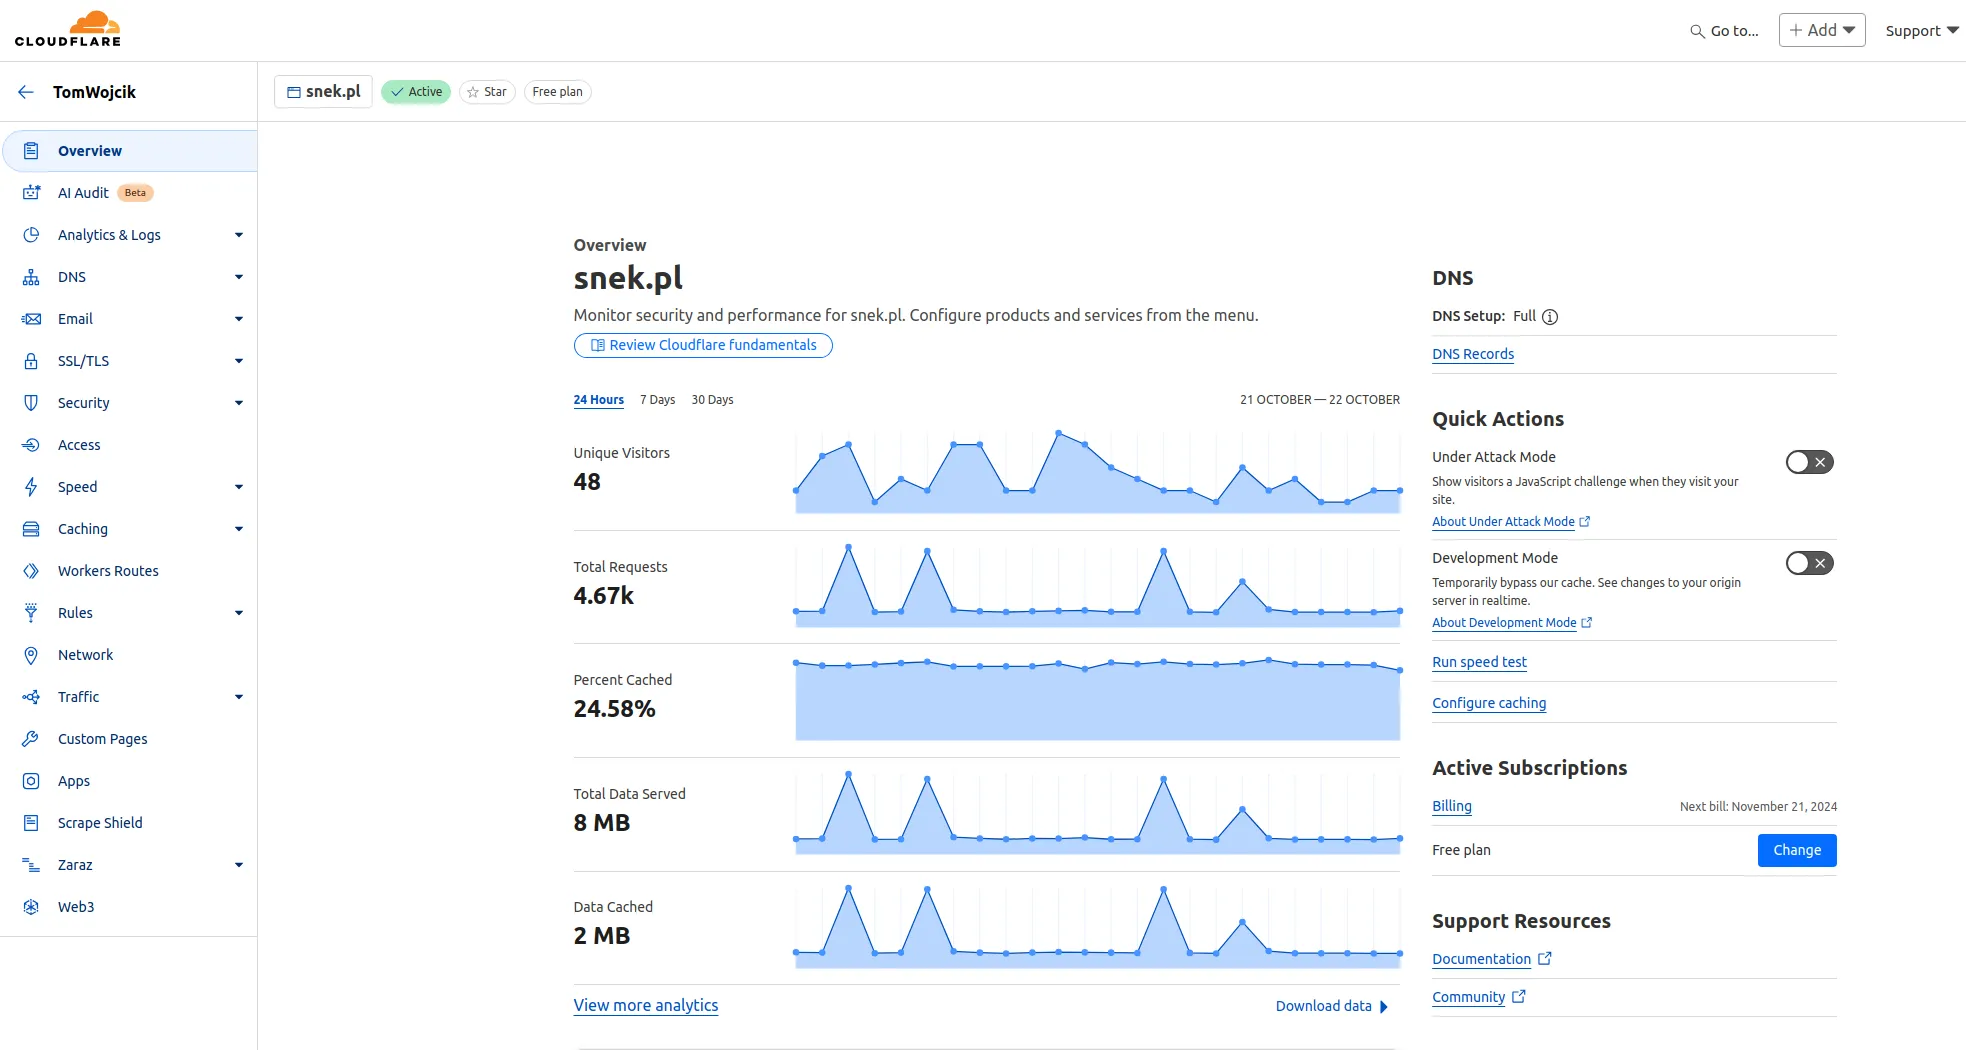Expand the SSL/TLS sidebar section
The height and width of the screenshot is (1050, 1966).
238,361
